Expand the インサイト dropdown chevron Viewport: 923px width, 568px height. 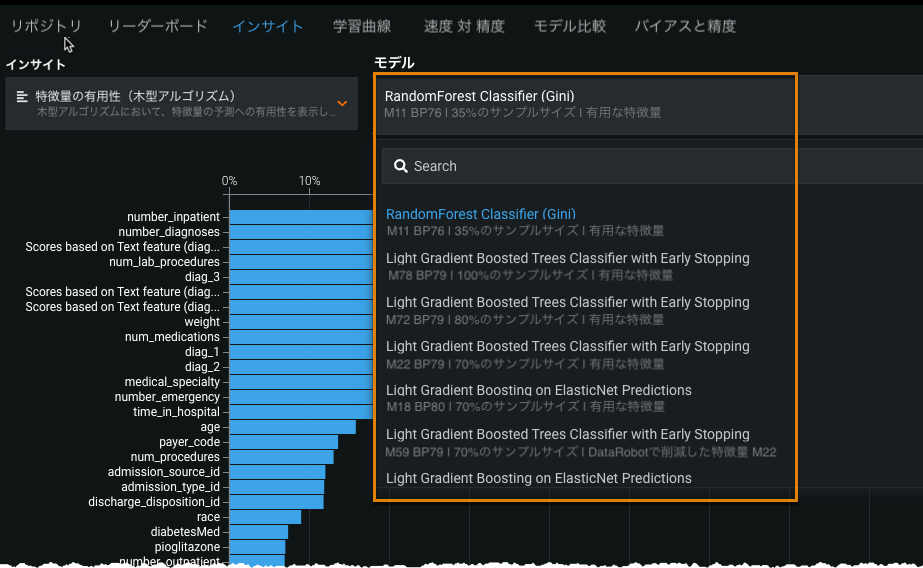click(x=342, y=103)
